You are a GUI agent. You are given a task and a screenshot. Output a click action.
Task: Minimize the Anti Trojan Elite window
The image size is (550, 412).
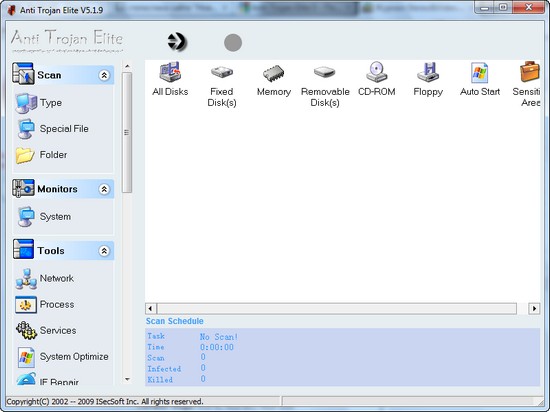tap(485, 8)
